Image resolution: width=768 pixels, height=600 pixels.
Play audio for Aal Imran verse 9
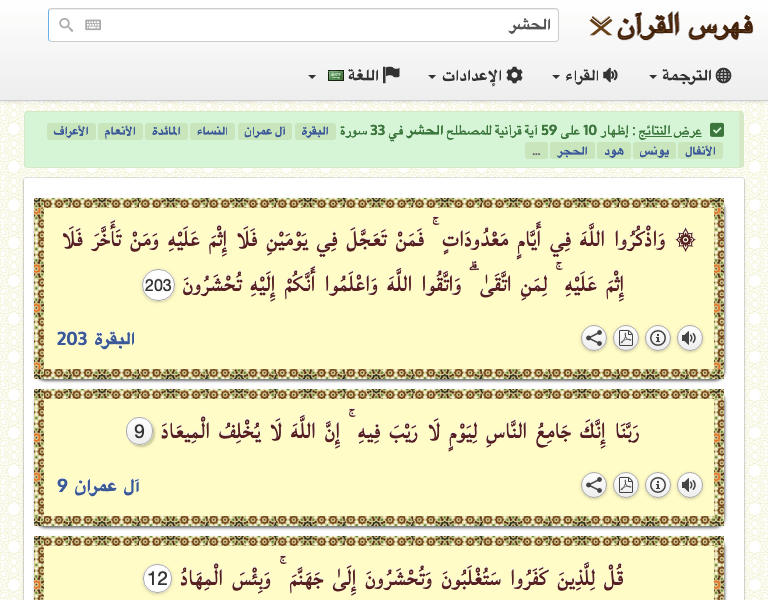[690, 485]
